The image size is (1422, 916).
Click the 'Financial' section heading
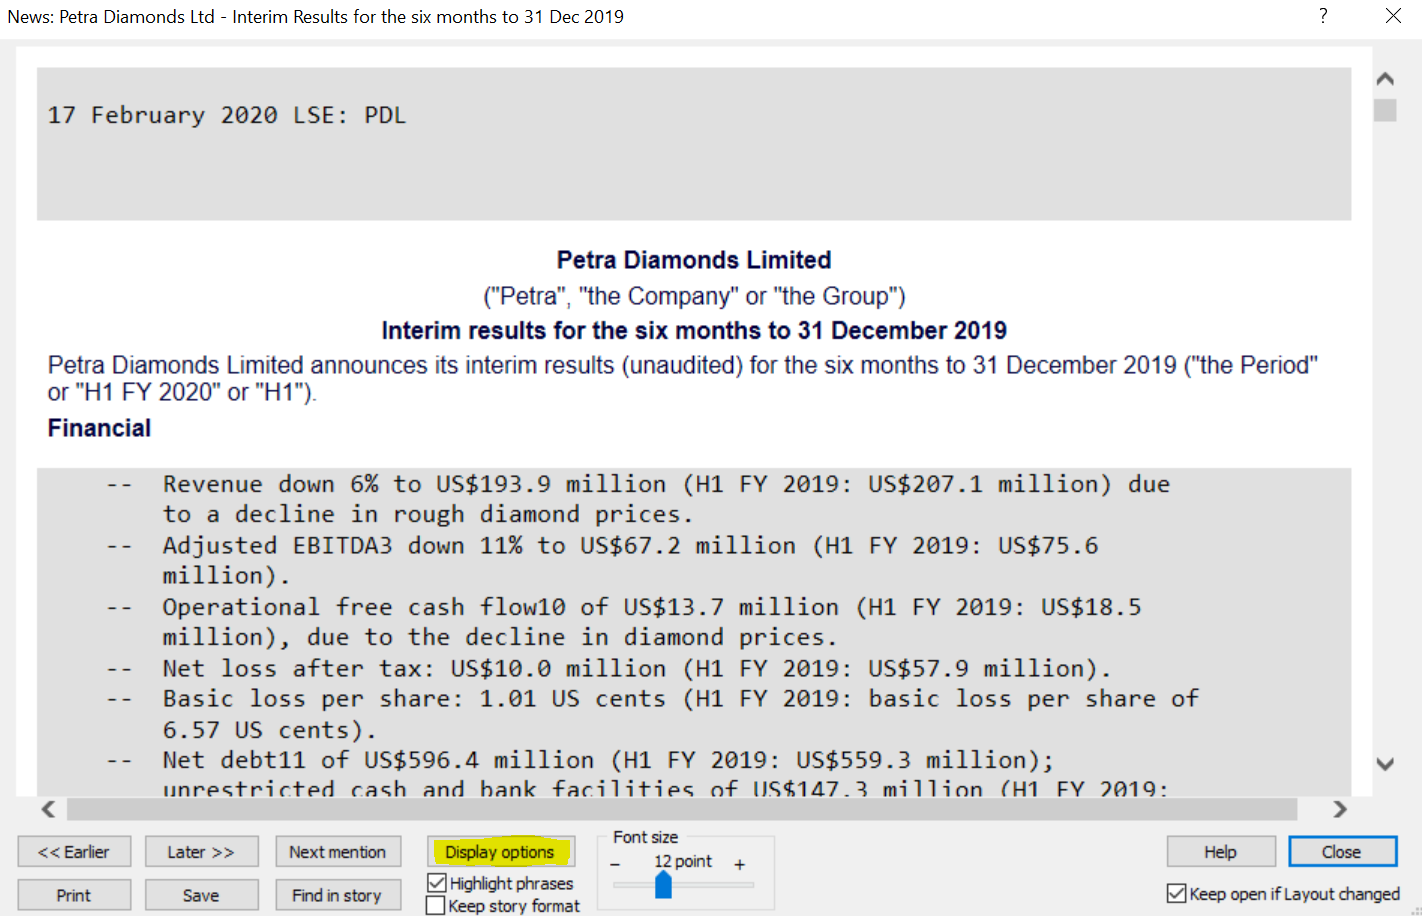99,428
